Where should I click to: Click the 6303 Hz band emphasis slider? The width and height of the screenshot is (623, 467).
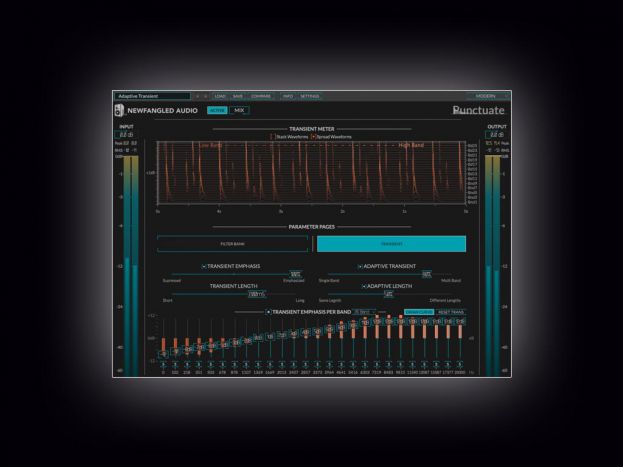[365, 338]
